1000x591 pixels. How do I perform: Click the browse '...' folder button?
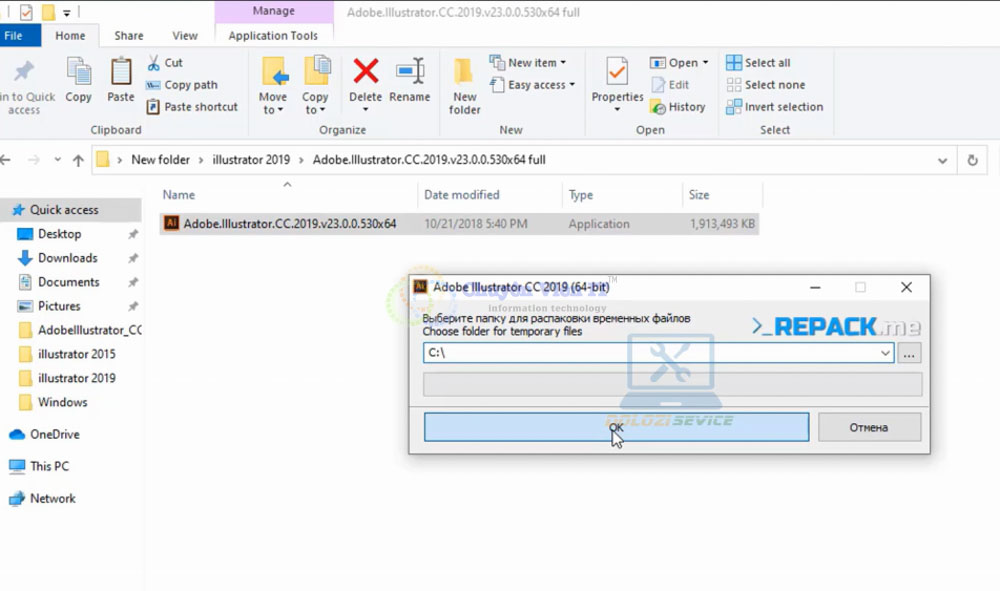[x=909, y=353]
